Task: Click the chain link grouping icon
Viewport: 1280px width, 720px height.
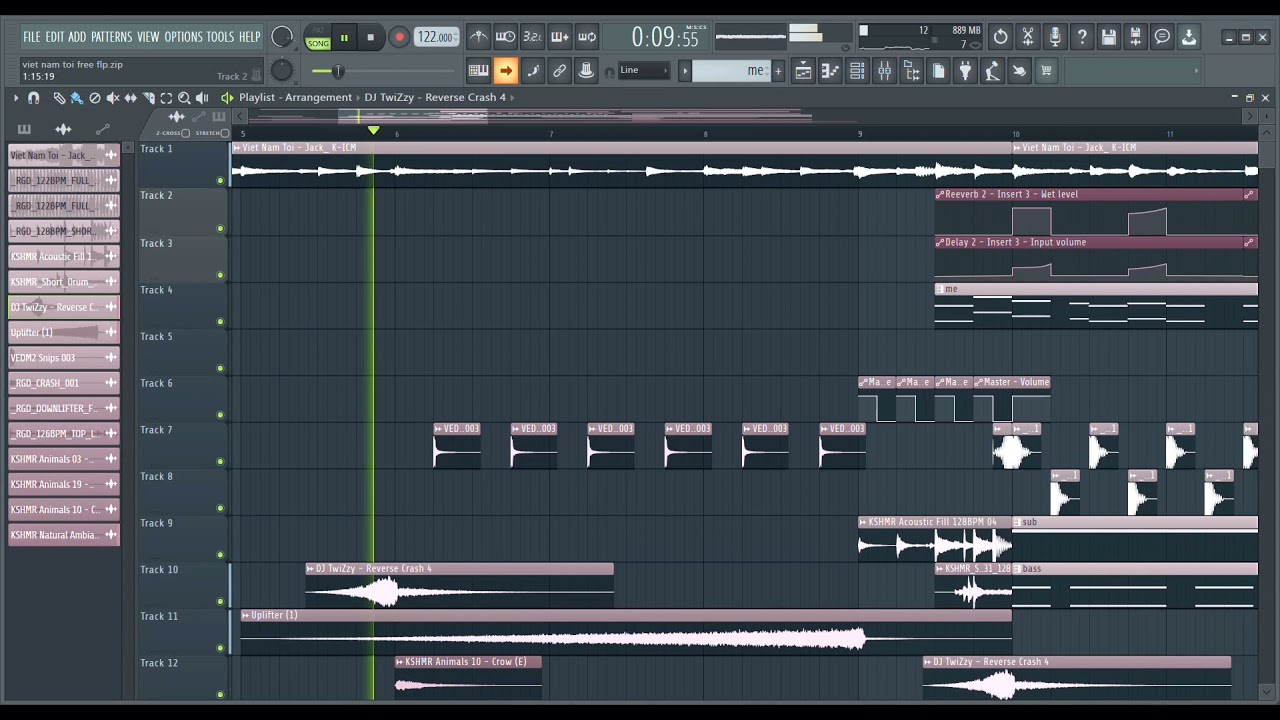Action: tap(559, 70)
